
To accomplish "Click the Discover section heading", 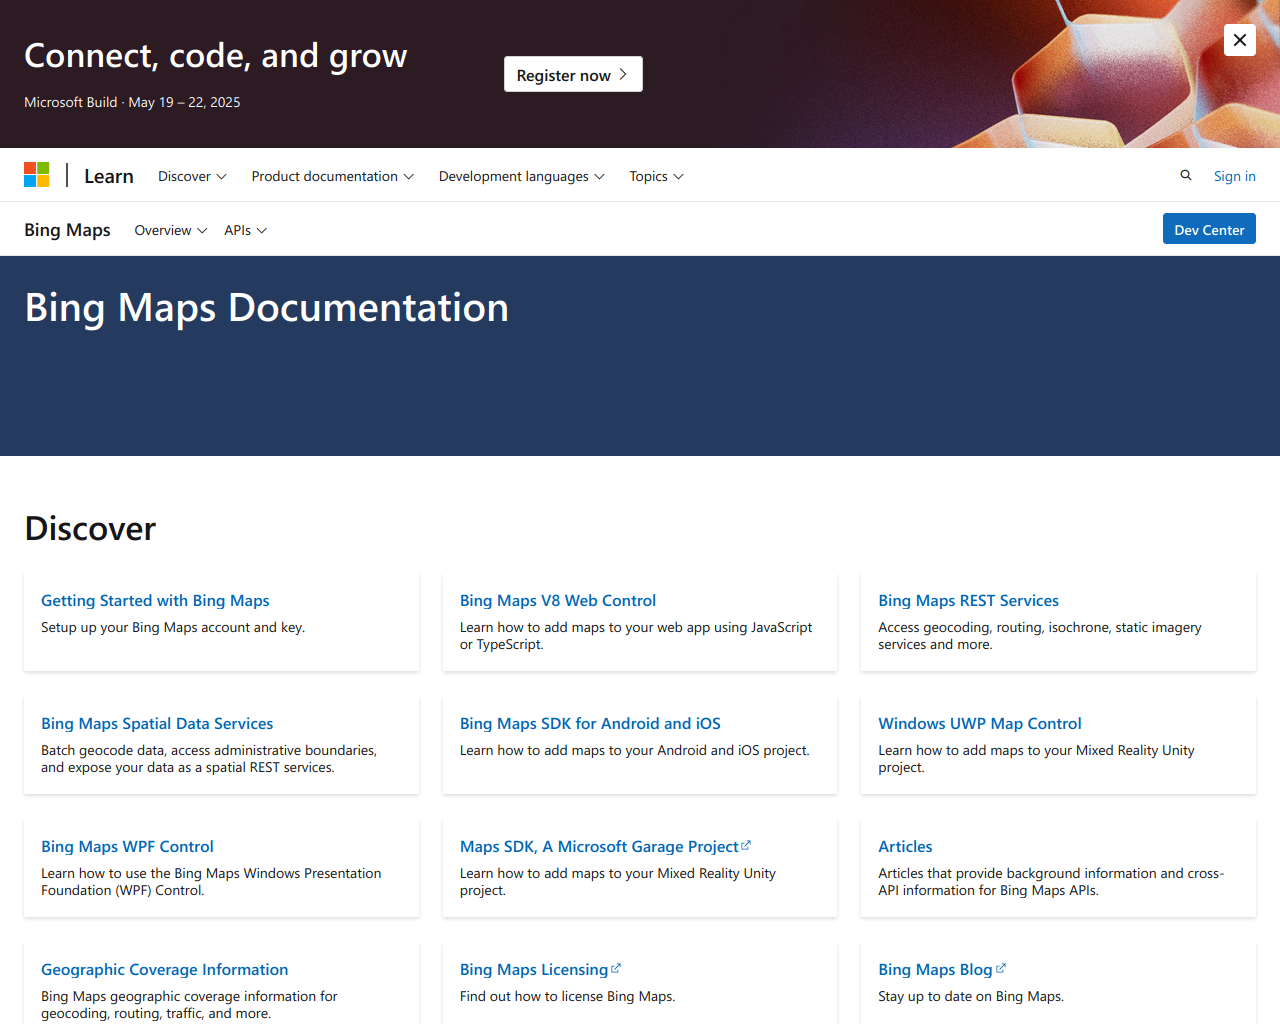I will coord(90,528).
